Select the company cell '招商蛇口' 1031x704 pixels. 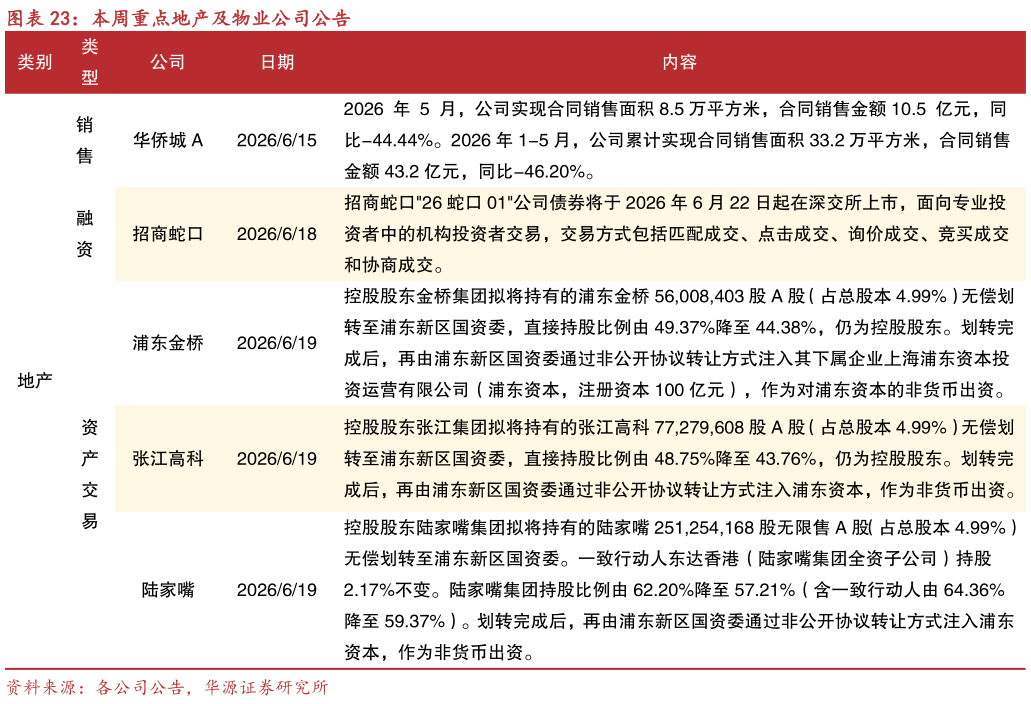click(168, 234)
